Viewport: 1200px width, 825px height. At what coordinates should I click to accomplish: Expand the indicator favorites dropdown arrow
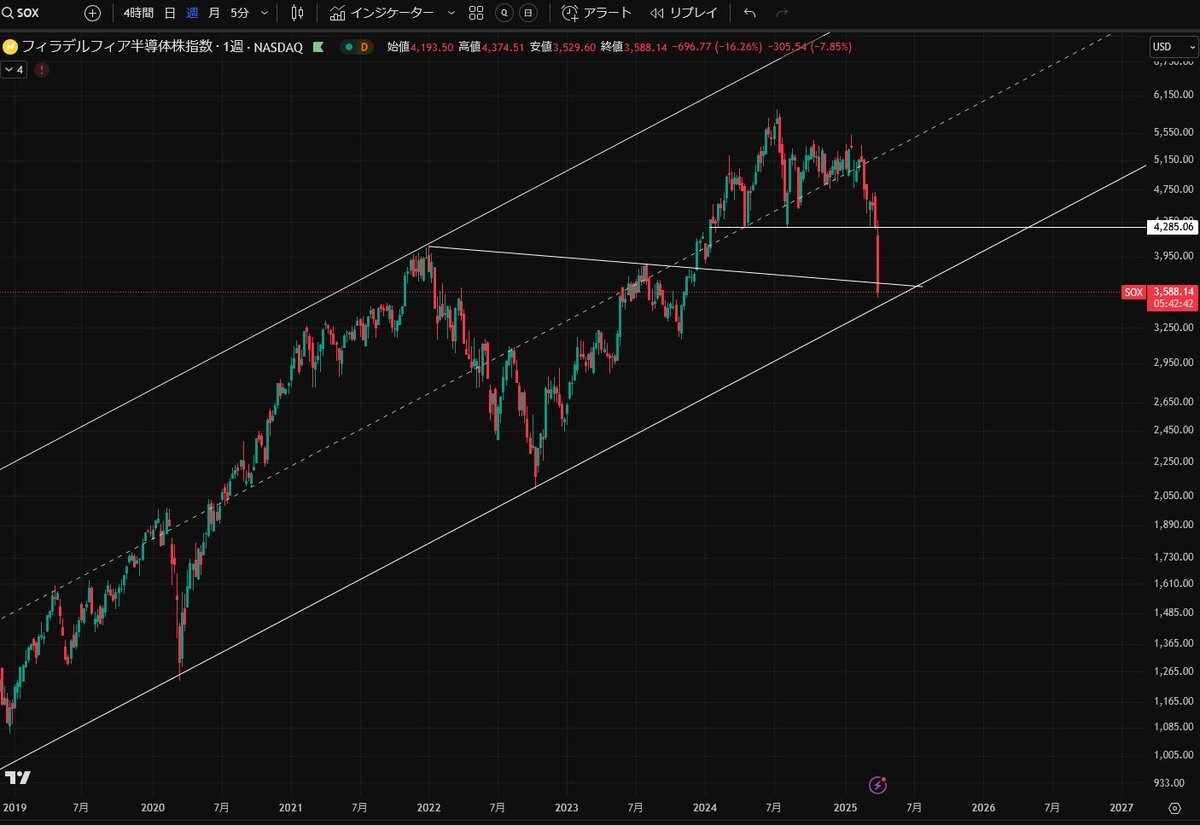451,13
